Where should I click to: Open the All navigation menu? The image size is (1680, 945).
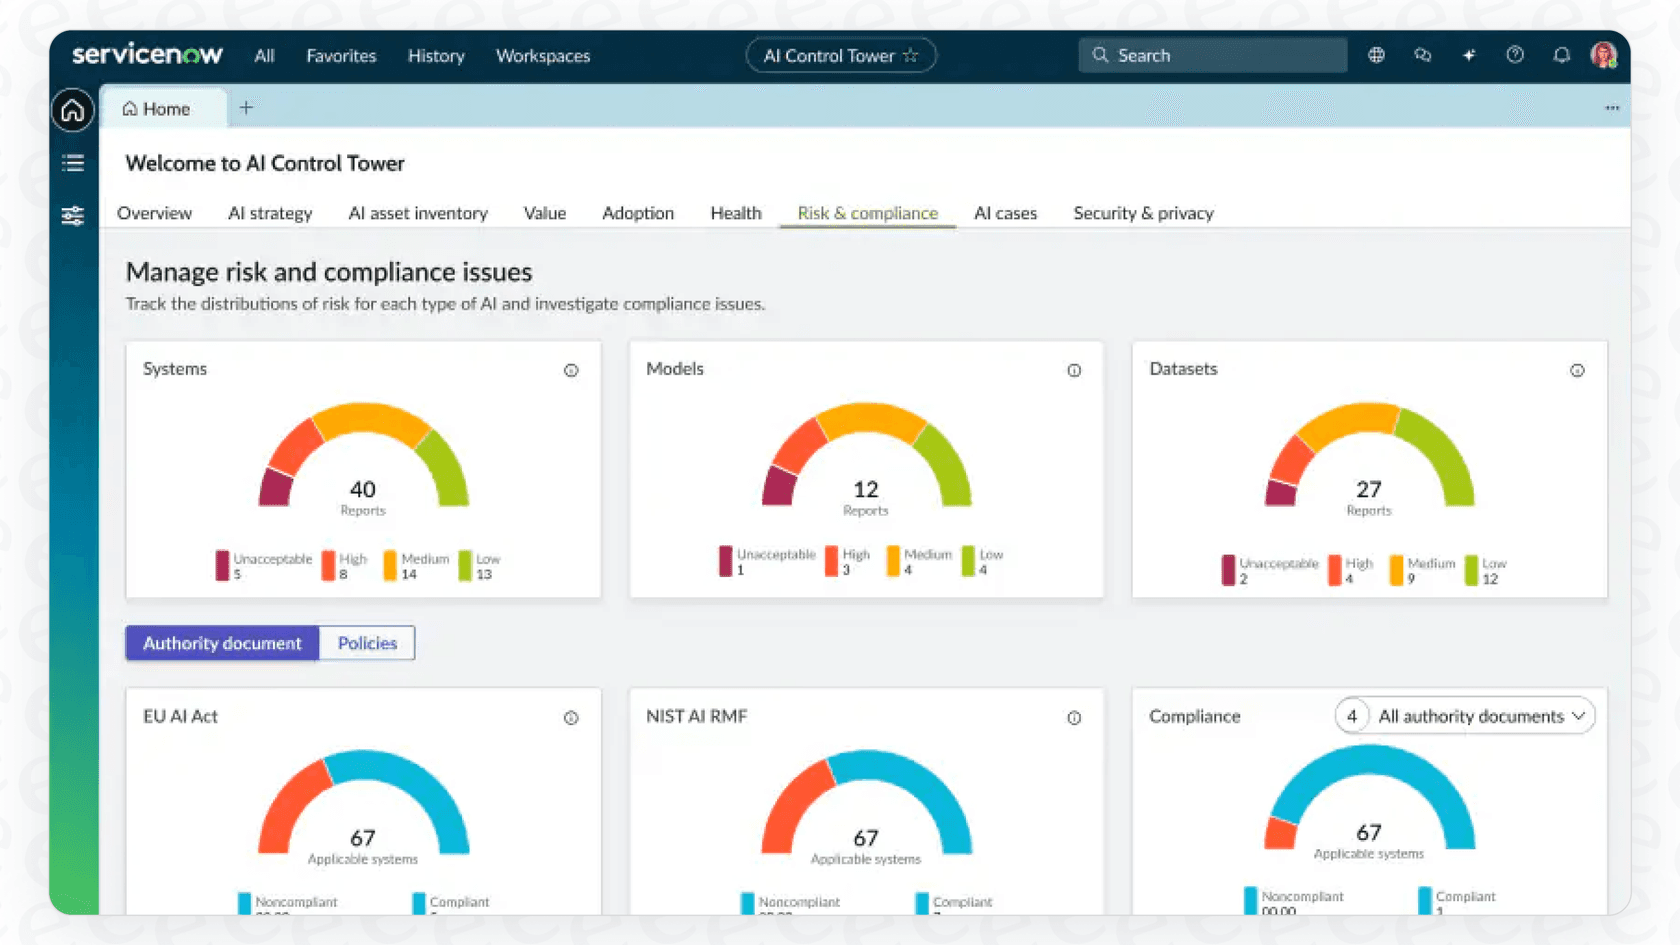click(x=263, y=56)
